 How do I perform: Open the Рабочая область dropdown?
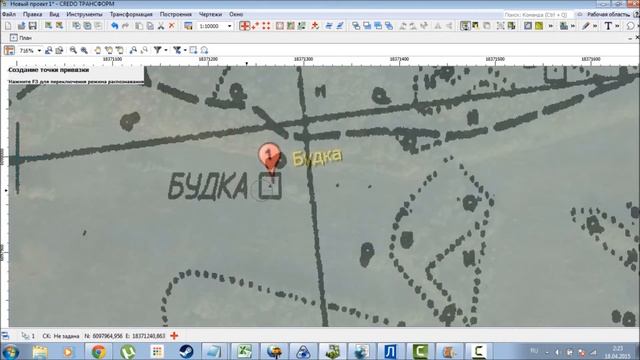point(608,14)
